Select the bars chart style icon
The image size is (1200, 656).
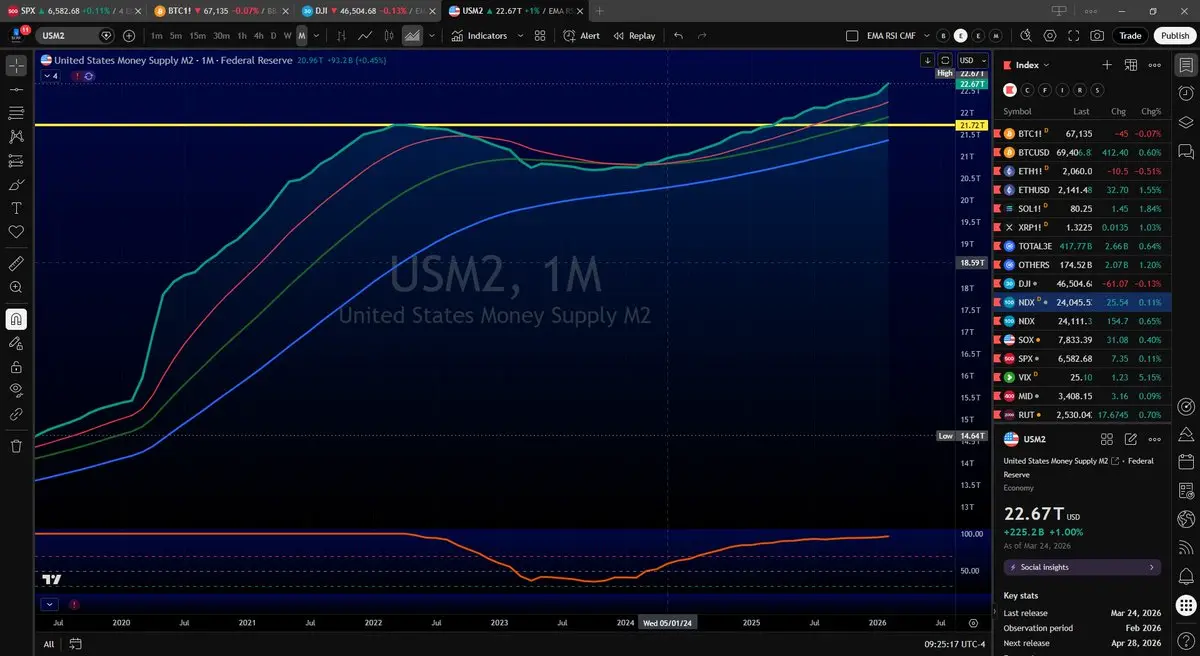pos(341,35)
